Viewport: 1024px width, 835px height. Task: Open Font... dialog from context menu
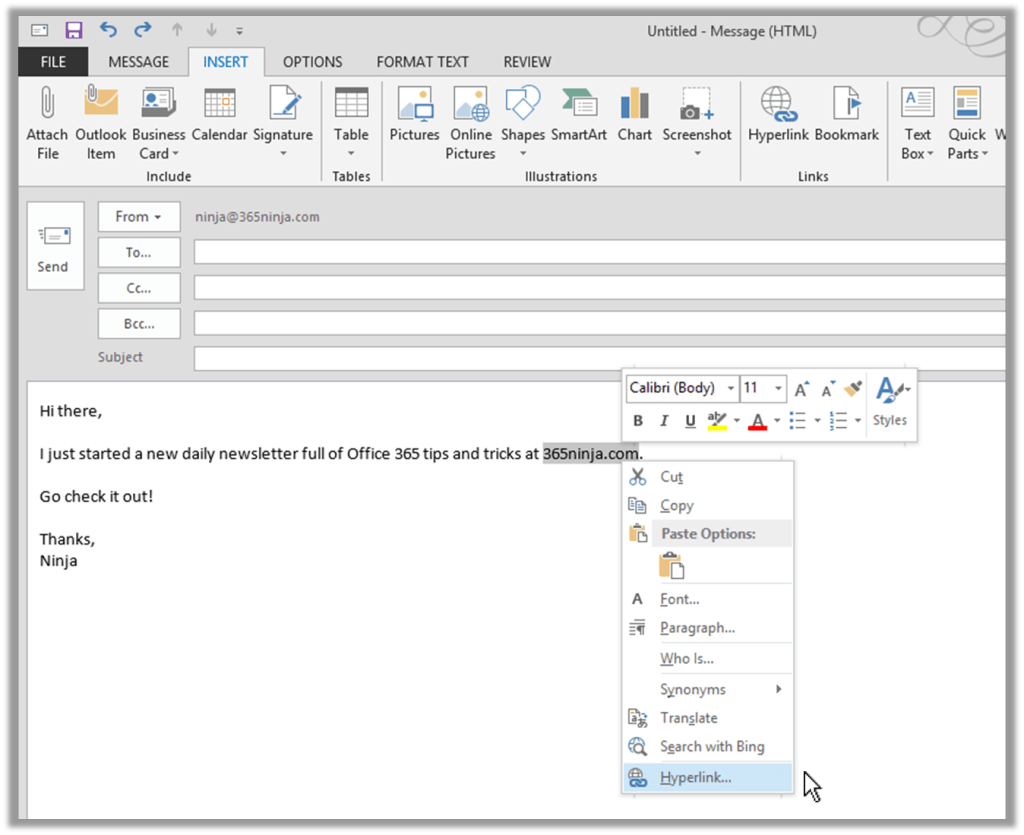[x=708, y=599]
